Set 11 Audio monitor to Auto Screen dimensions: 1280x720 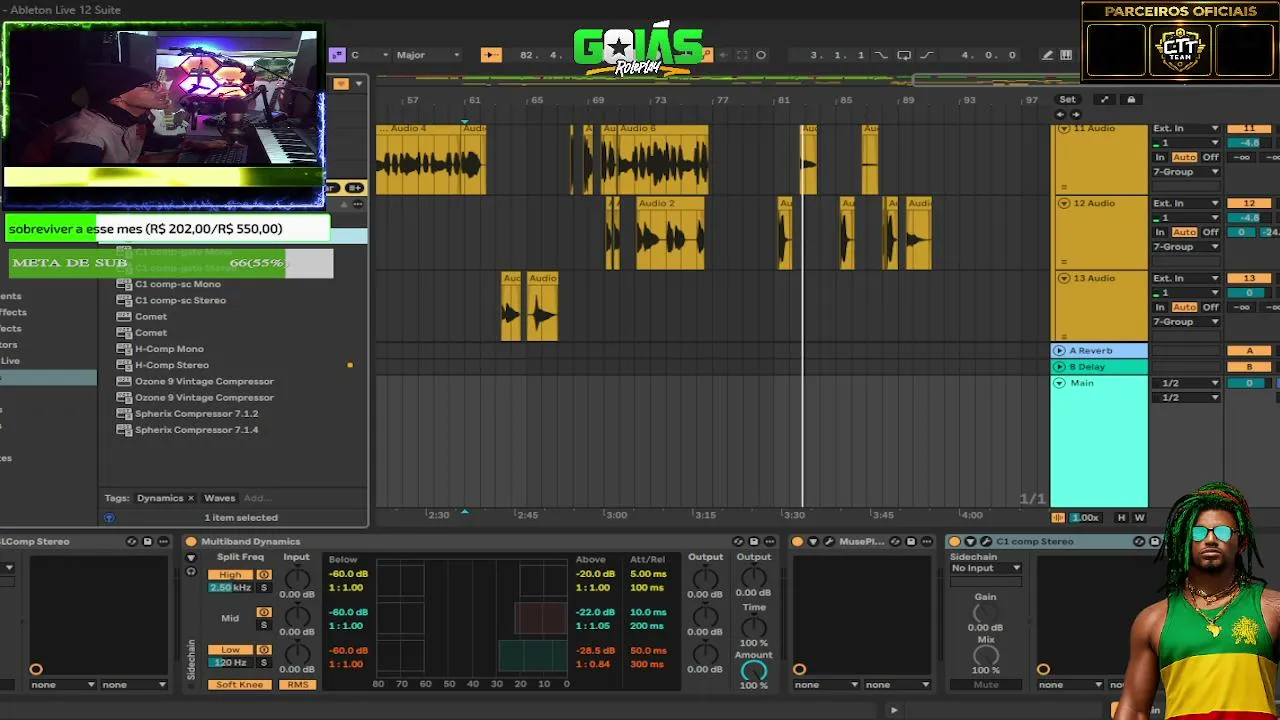click(x=1184, y=157)
